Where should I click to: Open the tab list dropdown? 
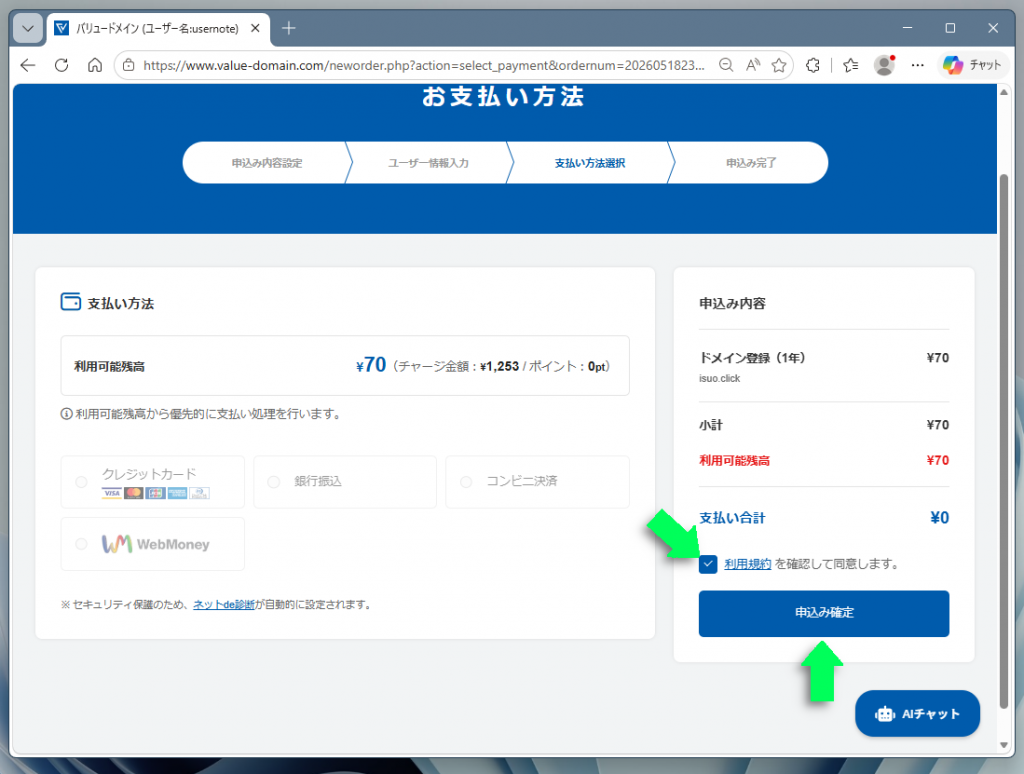point(27,28)
